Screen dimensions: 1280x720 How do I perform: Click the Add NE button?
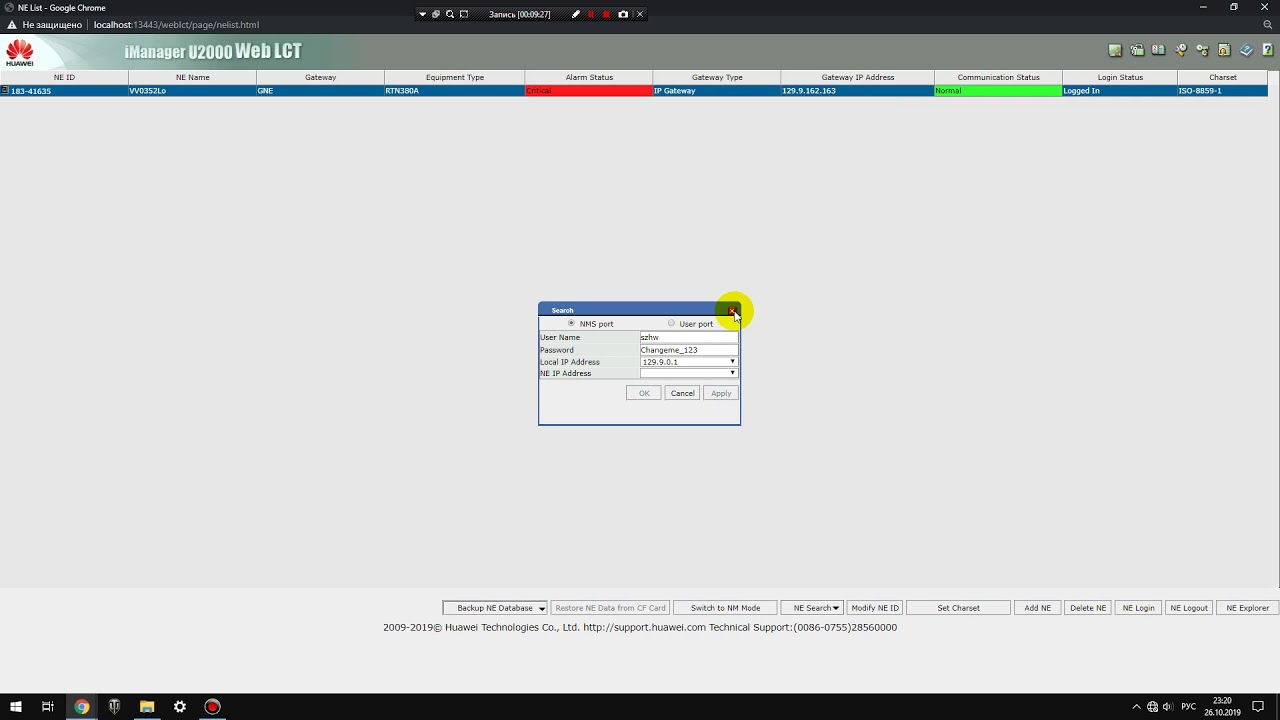click(1038, 608)
